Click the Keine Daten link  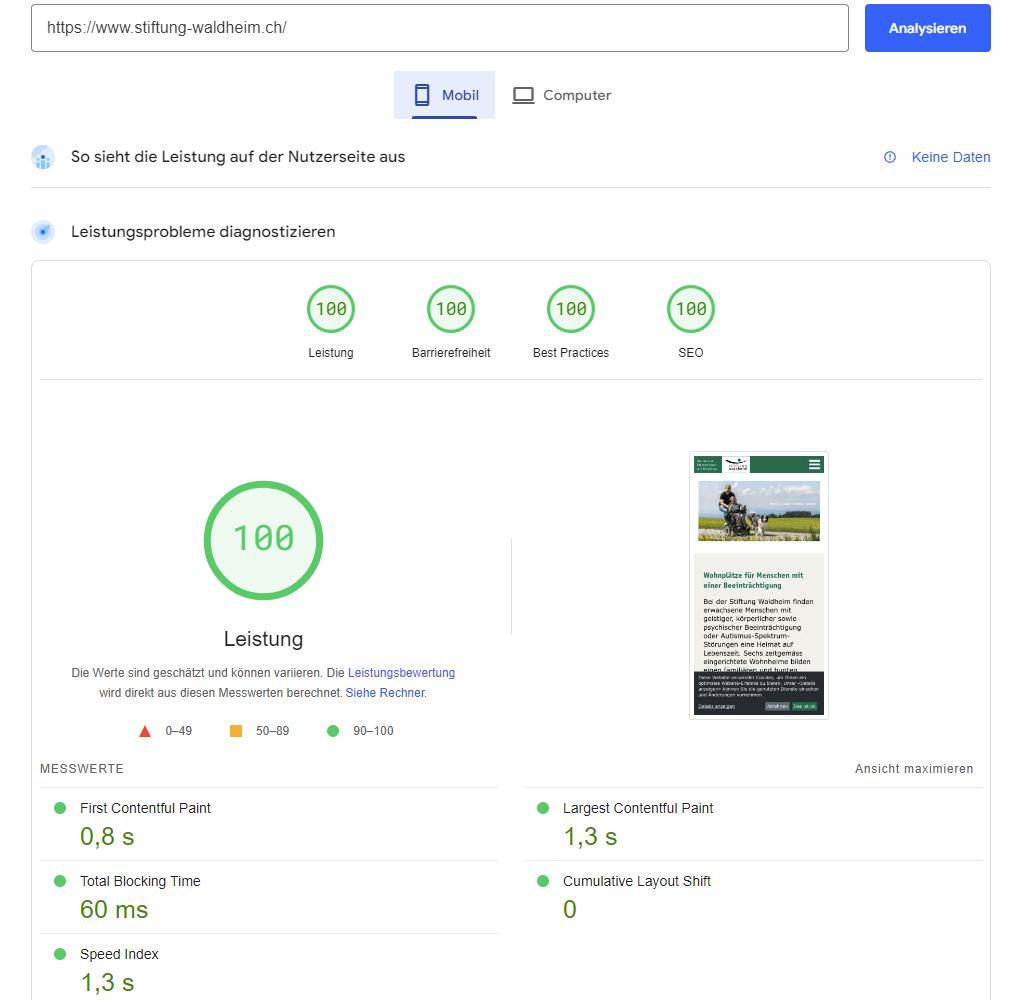[x=950, y=157]
